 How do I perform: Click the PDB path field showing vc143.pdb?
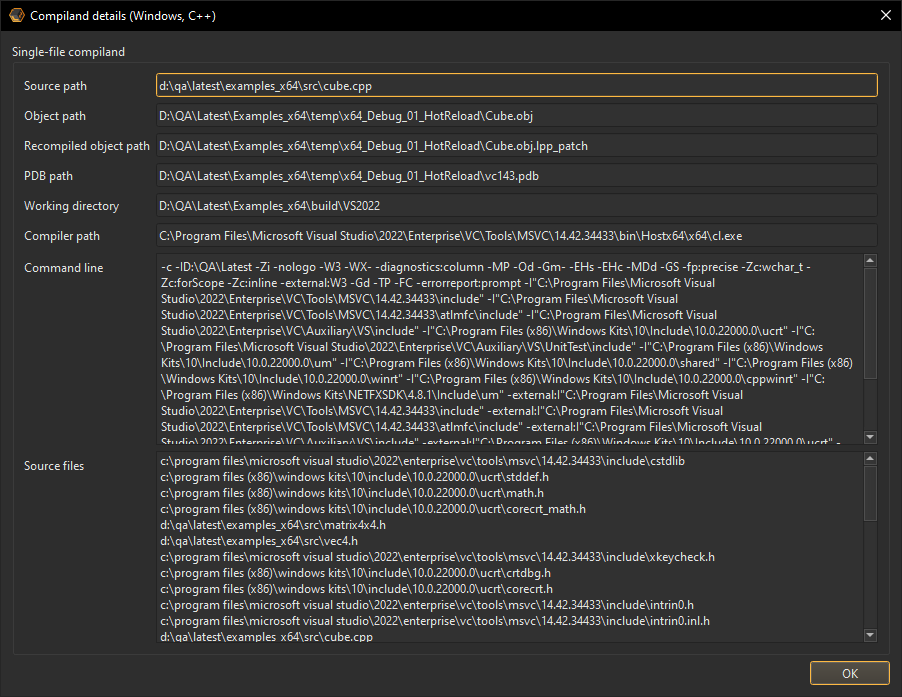[x=516, y=176]
